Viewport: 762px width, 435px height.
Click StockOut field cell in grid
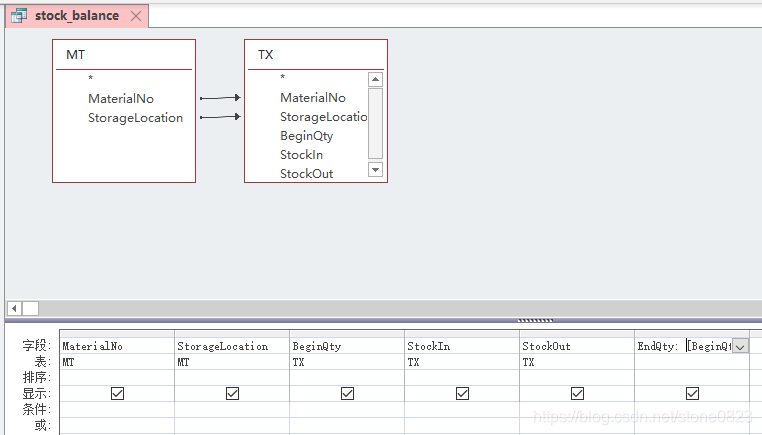(x=577, y=346)
